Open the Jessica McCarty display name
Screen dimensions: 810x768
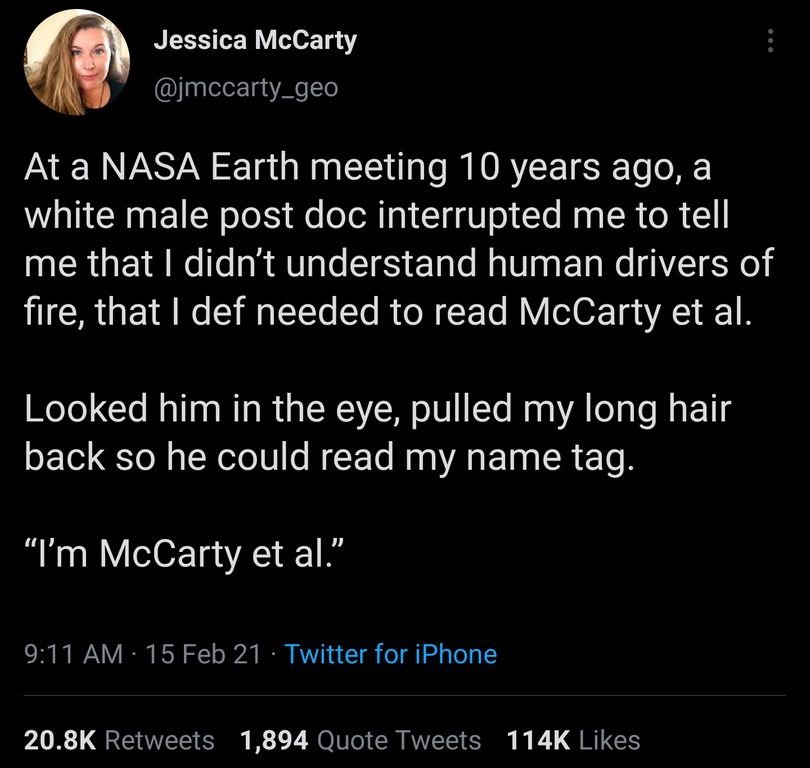point(255,41)
